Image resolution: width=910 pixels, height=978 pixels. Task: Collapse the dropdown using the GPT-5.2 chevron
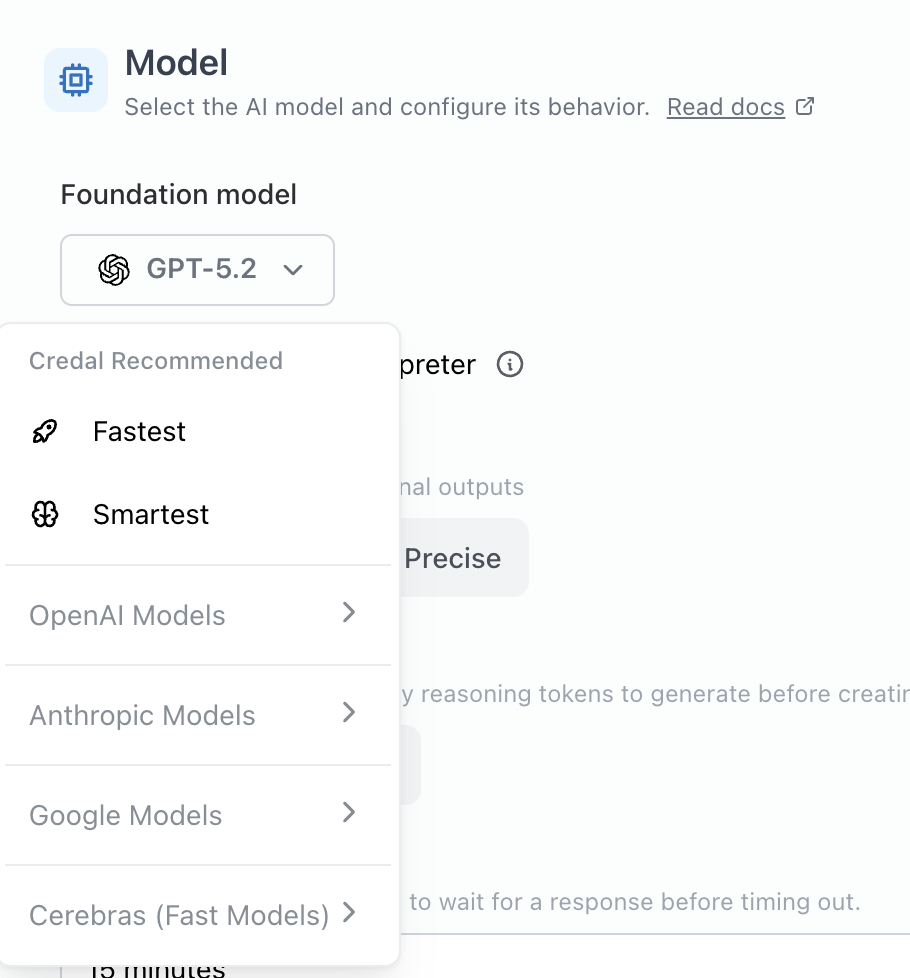pos(293,270)
